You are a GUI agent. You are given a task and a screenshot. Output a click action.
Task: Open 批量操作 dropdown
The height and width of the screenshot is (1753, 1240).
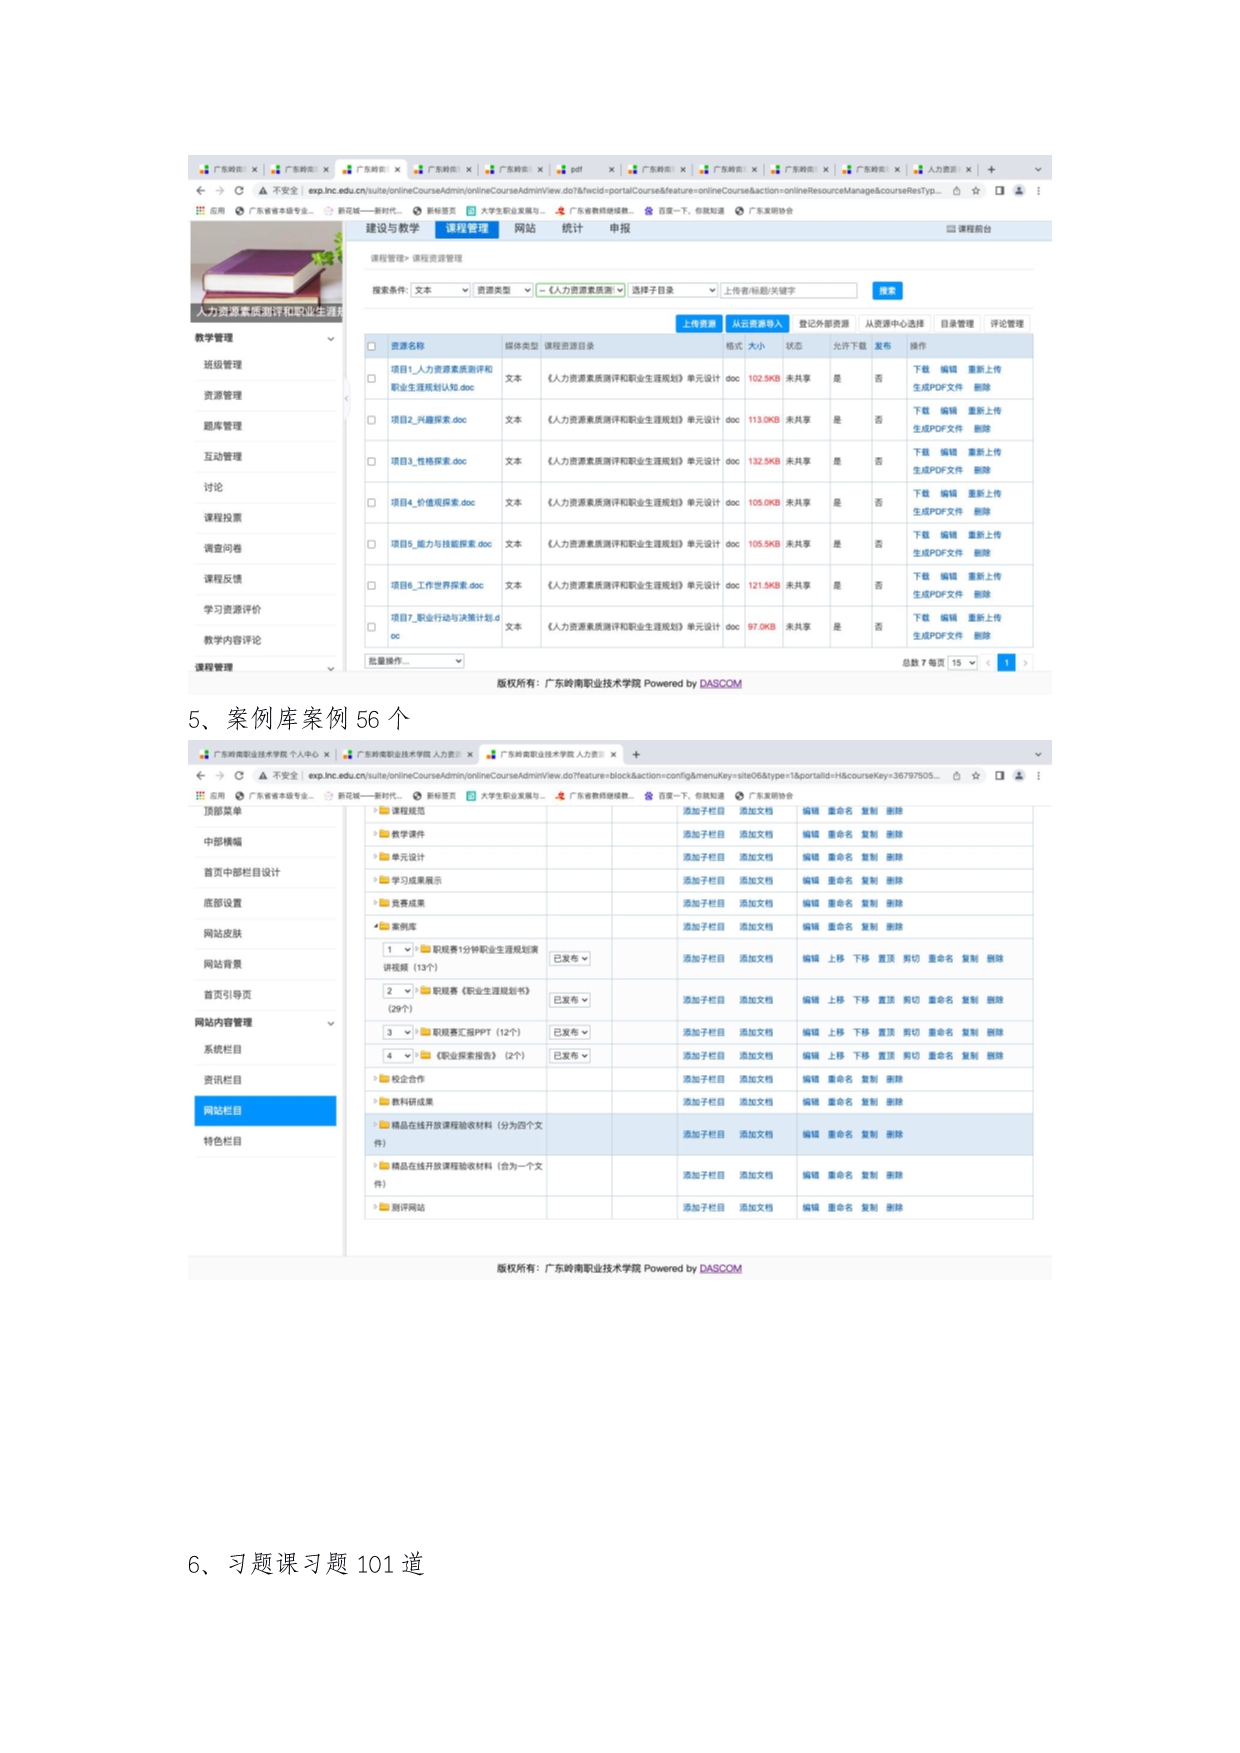tap(414, 661)
